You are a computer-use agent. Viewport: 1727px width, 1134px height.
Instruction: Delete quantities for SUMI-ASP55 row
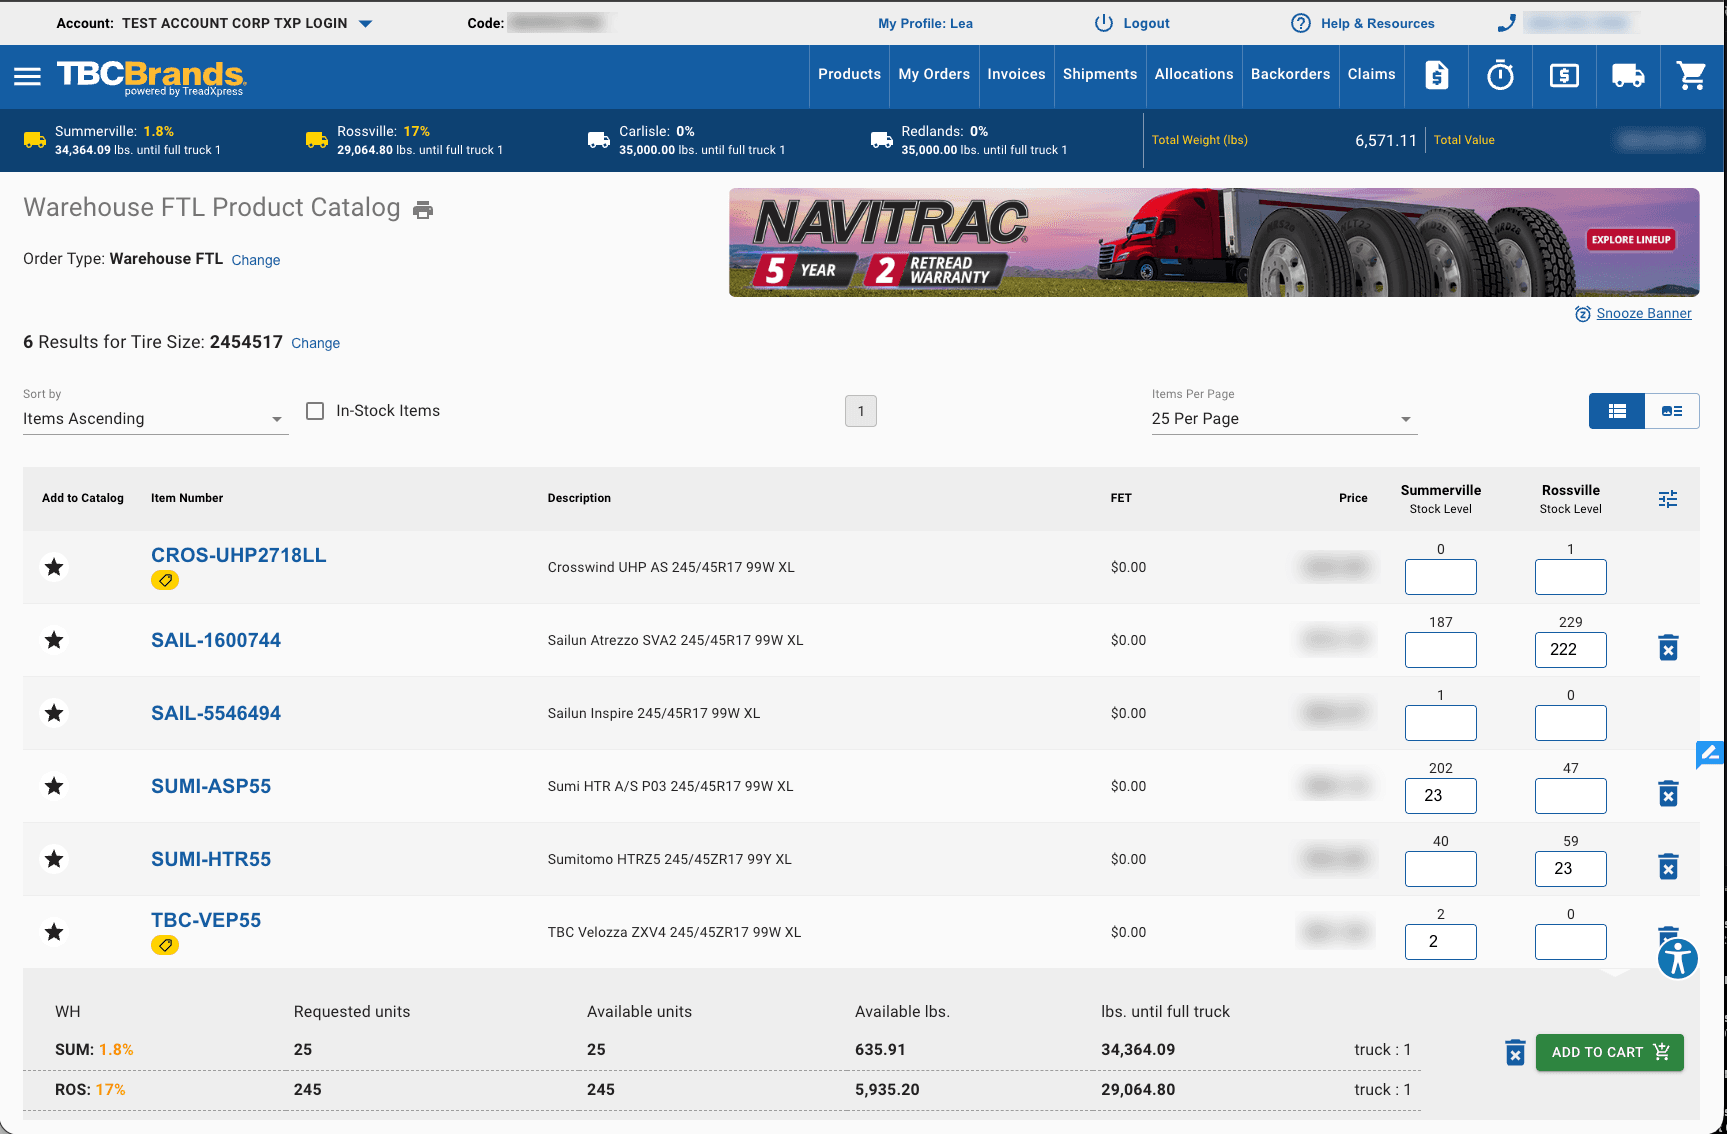[x=1668, y=794]
